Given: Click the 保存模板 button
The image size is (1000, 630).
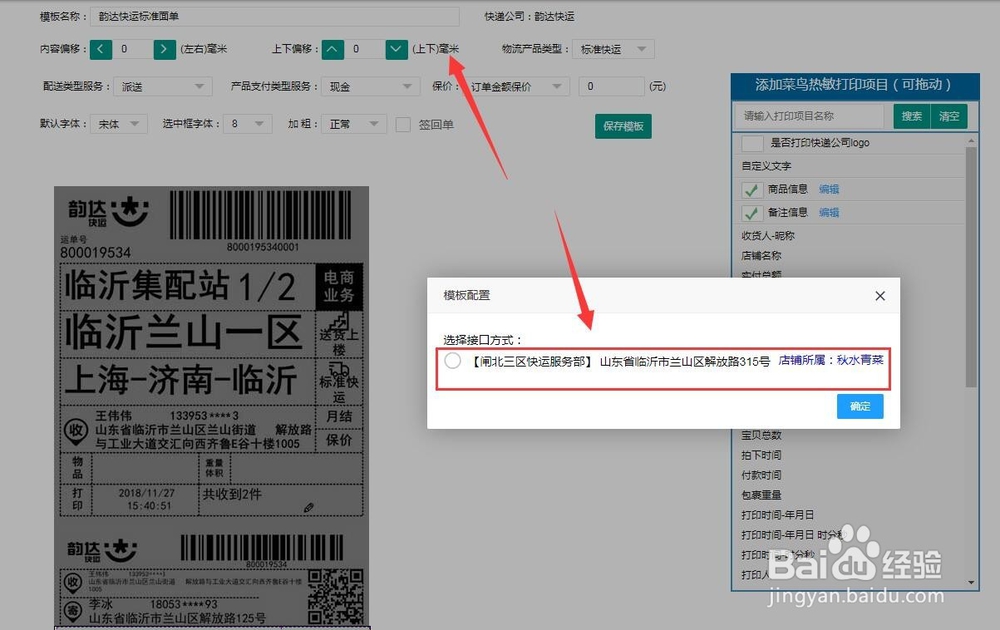Looking at the screenshot, I should tap(623, 126).
